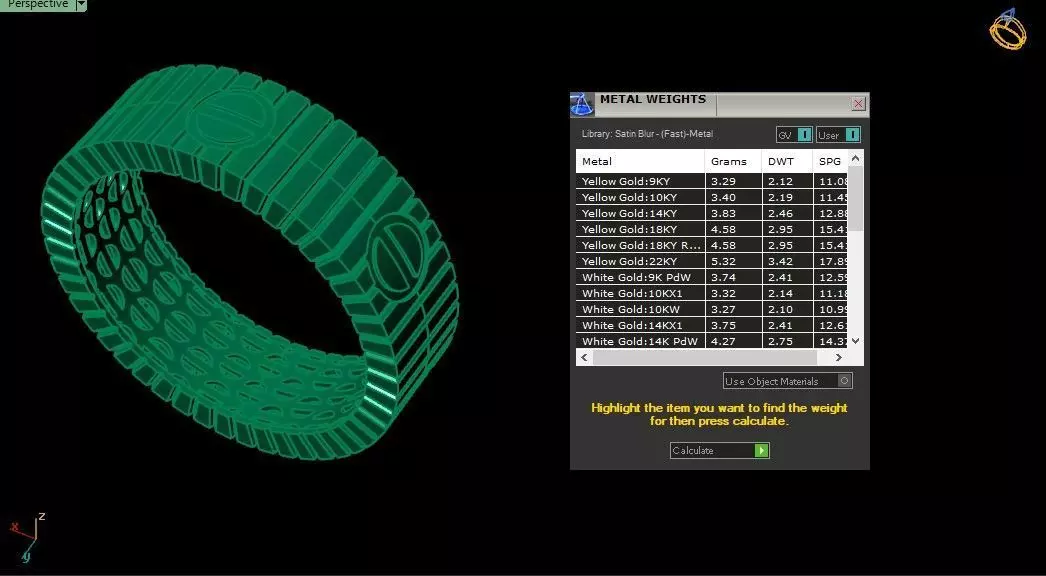Select the Yellow Gold:9KY row
Viewport: 1046px width, 576px height.
click(712, 181)
